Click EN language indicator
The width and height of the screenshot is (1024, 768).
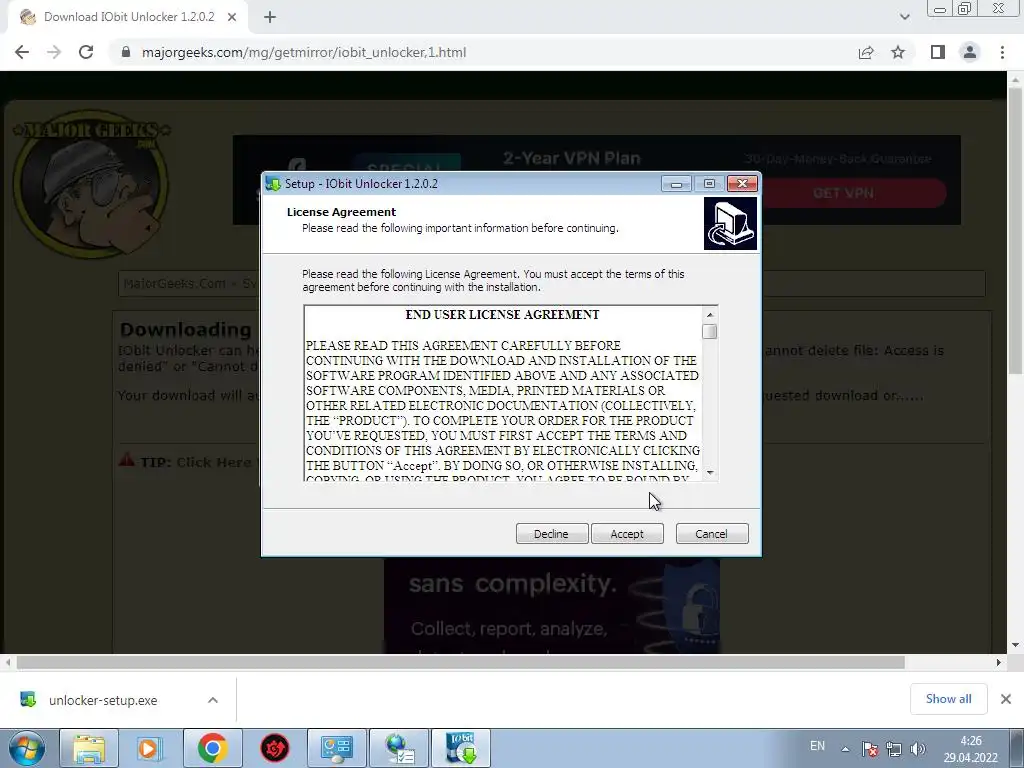coord(817,746)
